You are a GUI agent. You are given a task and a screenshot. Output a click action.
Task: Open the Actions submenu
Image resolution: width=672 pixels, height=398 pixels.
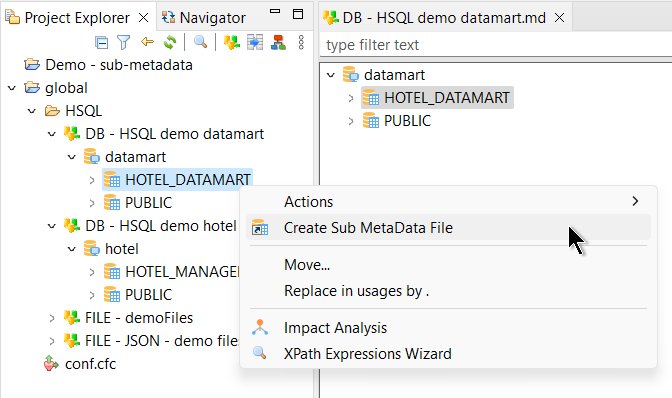[x=448, y=201]
